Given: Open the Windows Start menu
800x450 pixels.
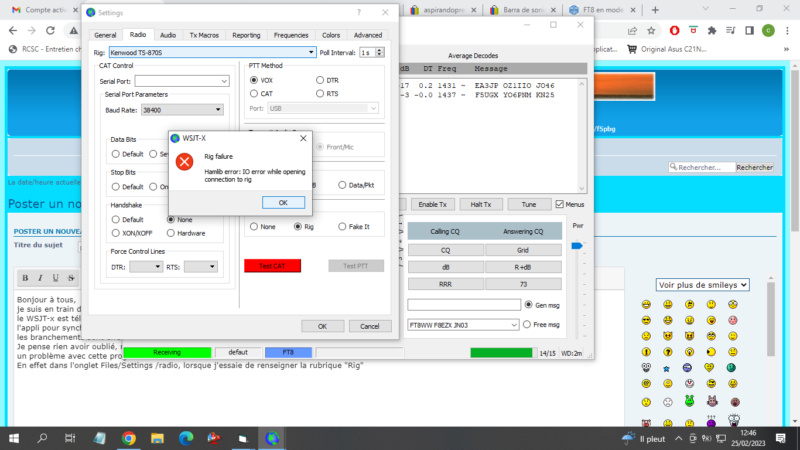Looking at the screenshot, I should 14,438.
